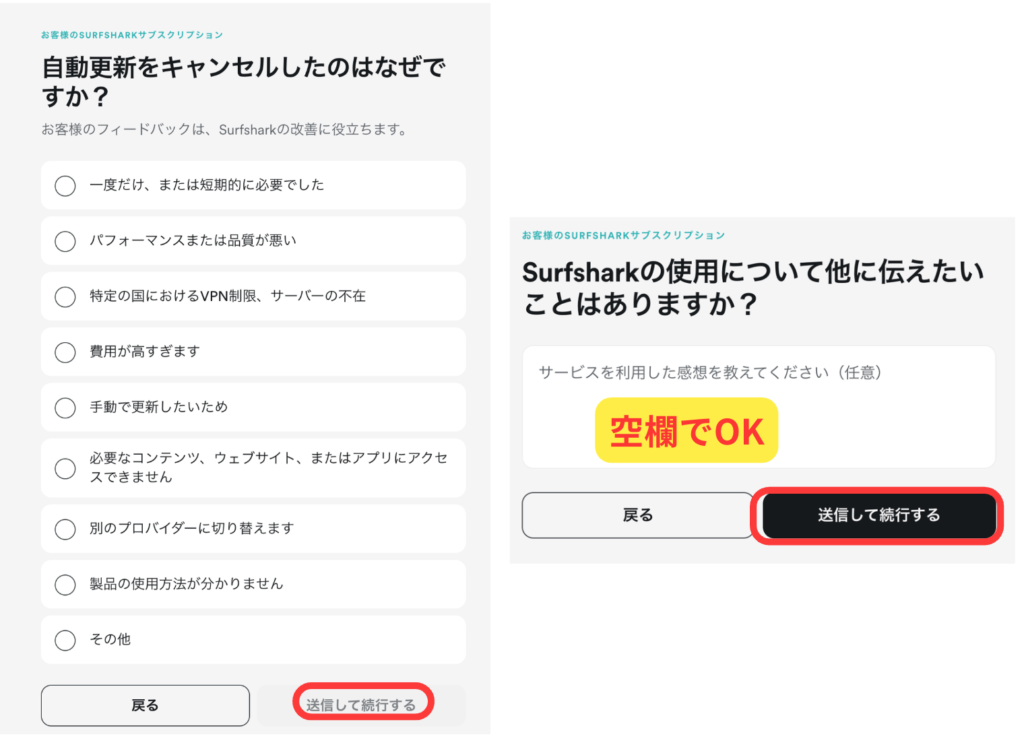Select radio "一度だけ、または短期的に必要でした"
This screenshot has height=749, width=1024.
66,186
